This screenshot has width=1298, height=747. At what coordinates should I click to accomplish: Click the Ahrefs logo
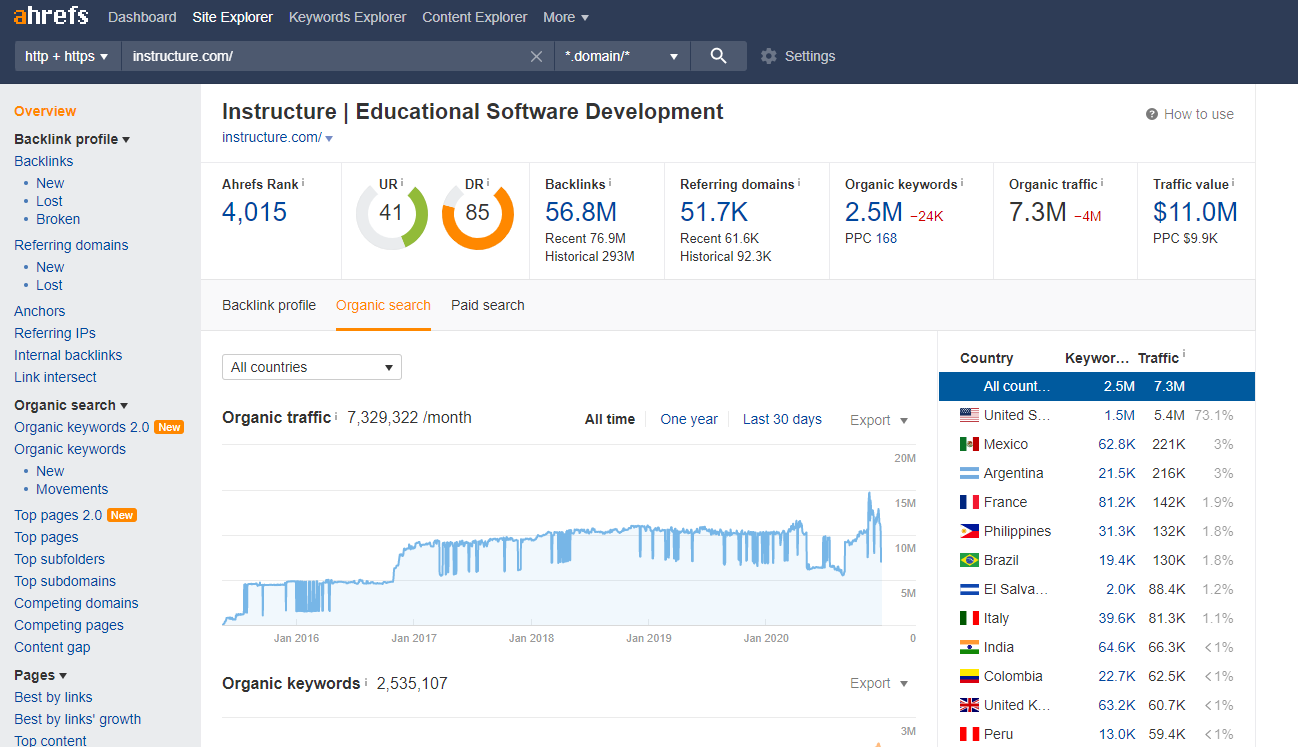(51, 16)
